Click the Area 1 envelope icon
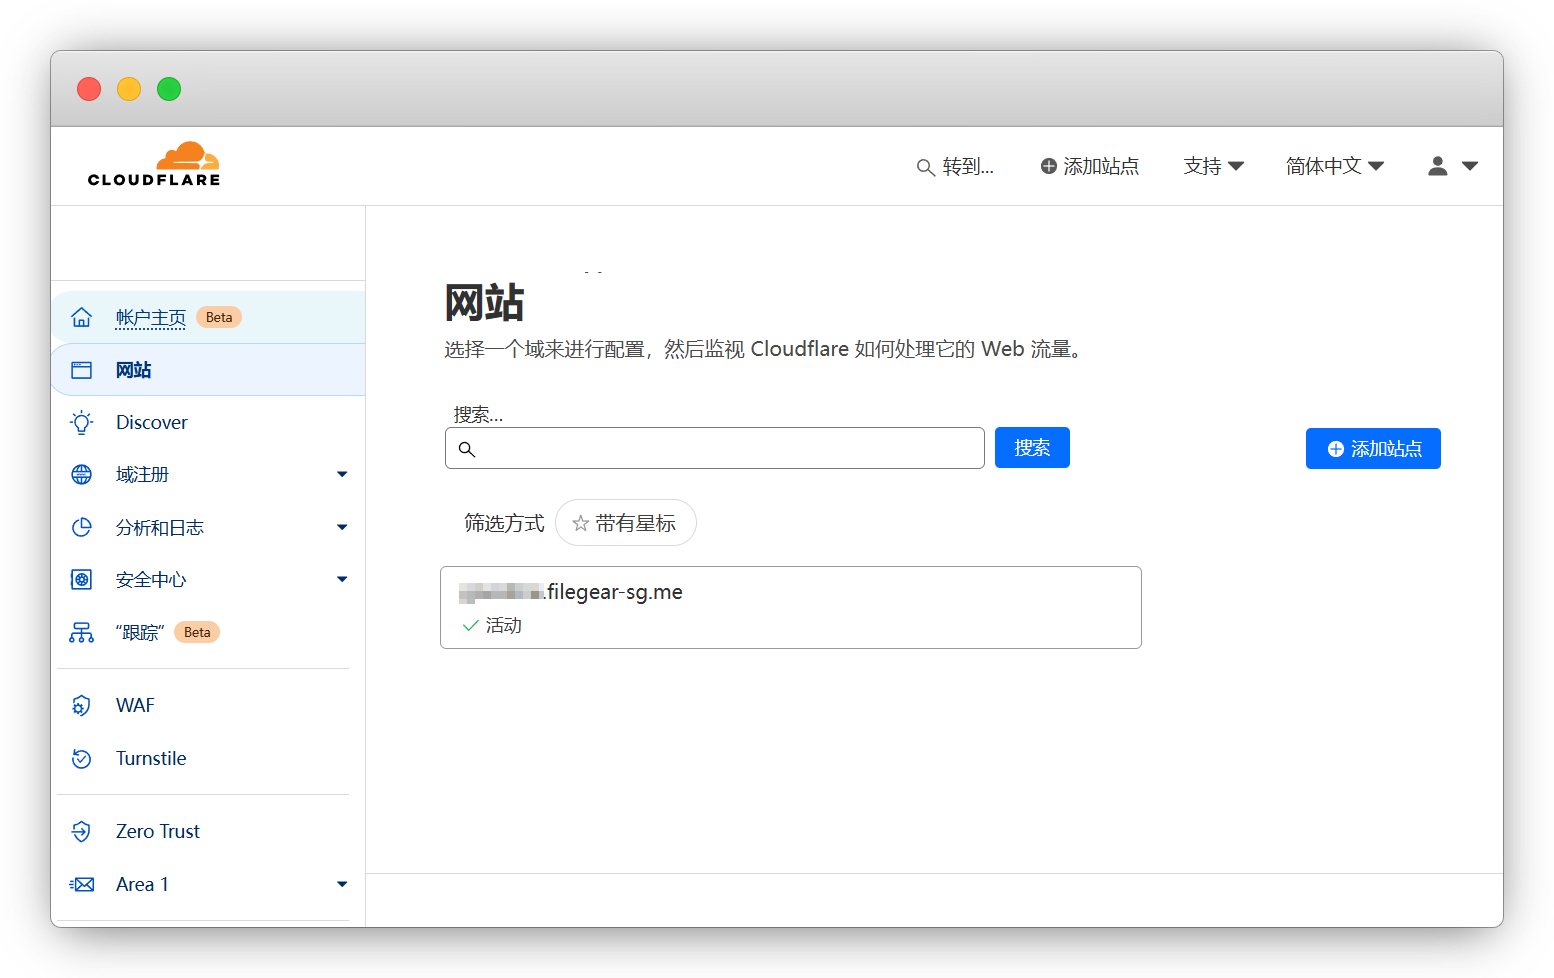 (82, 885)
